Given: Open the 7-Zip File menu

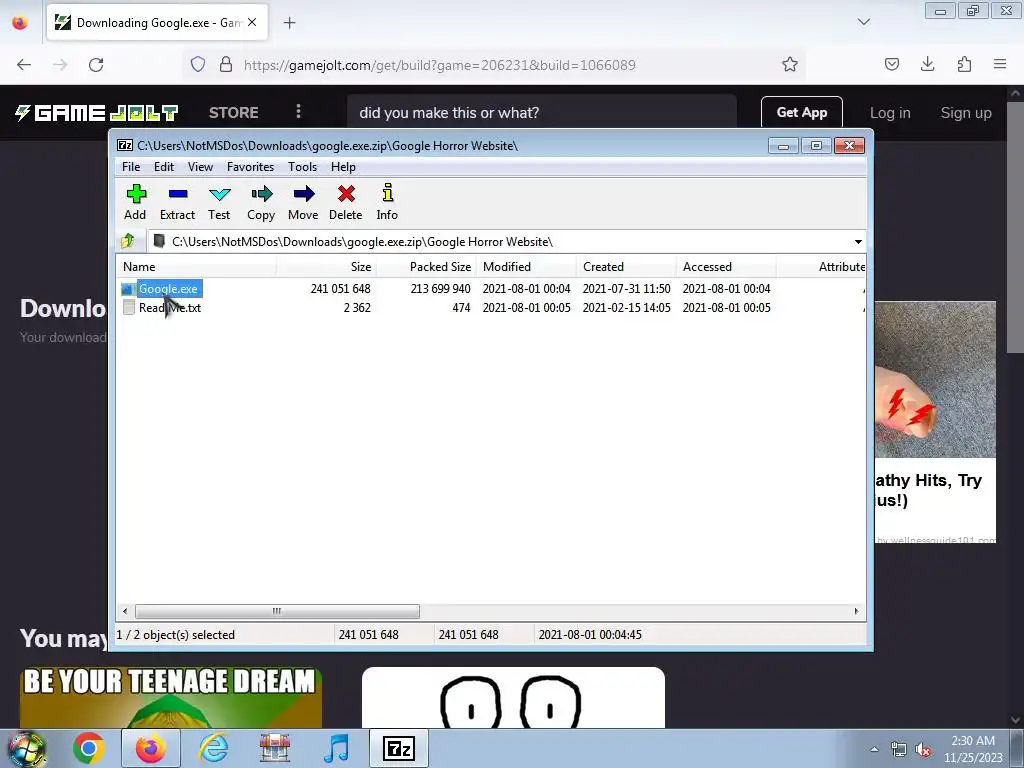Looking at the screenshot, I should coord(131,167).
